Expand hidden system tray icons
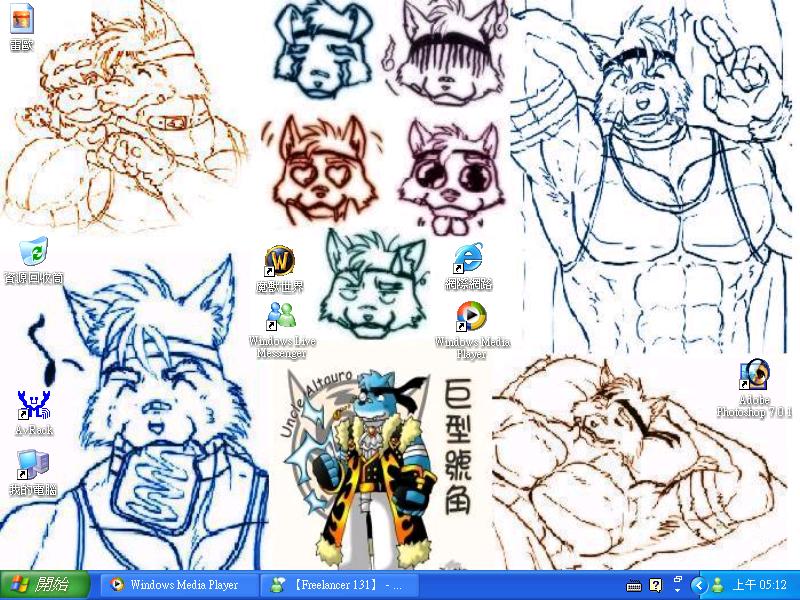The image size is (800, 600). (699, 585)
